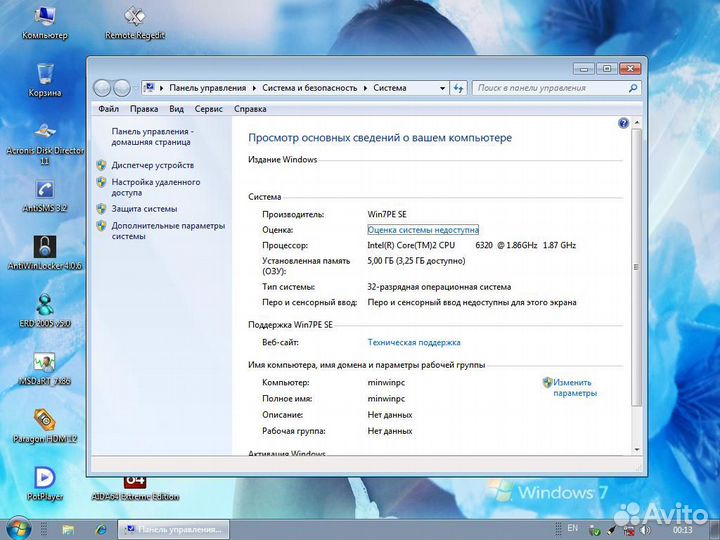720x540 pixels.
Task: Select the Панель управления taskbar button
Action: pos(173,529)
